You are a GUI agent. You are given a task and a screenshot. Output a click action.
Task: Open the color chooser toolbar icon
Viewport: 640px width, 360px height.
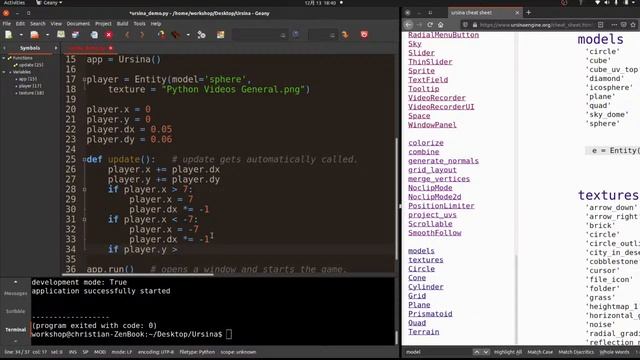pyautogui.click(x=221, y=35)
